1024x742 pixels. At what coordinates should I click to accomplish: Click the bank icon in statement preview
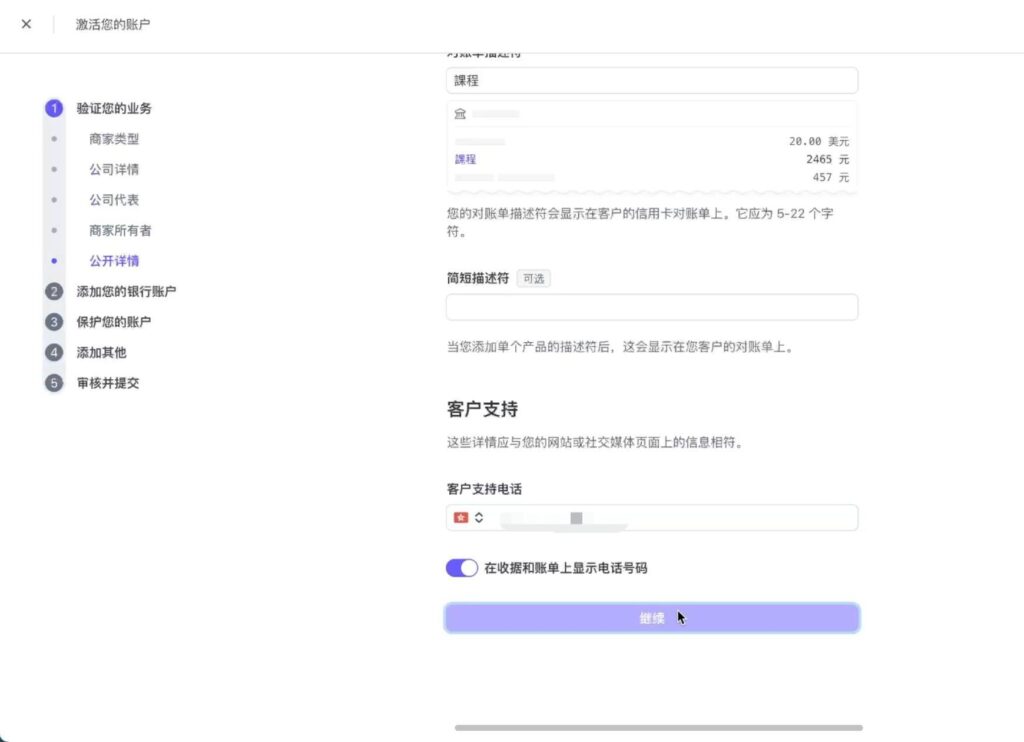point(460,114)
